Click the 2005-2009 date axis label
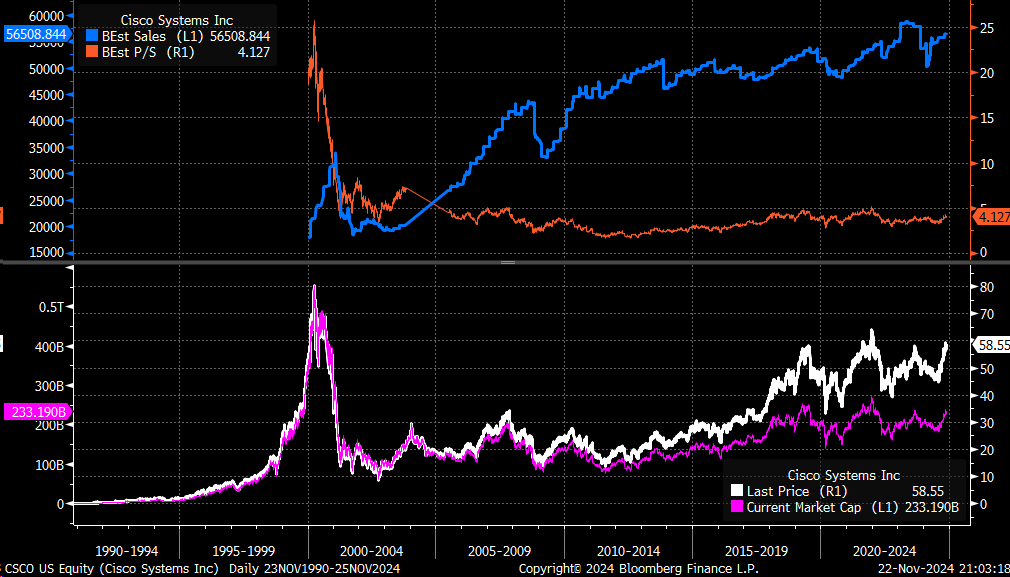This screenshot has height=577, width=1010. pyautogui.click(x=500, y=551)
